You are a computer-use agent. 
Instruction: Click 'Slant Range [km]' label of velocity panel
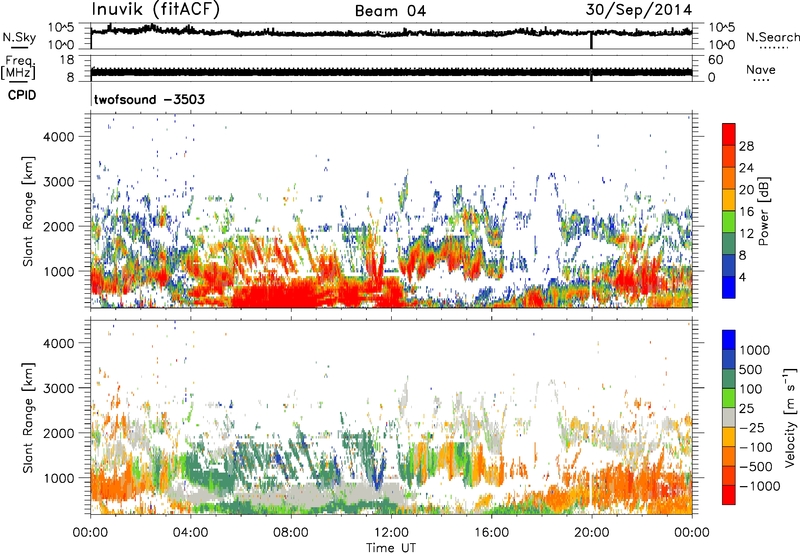[x=28, y=417]
